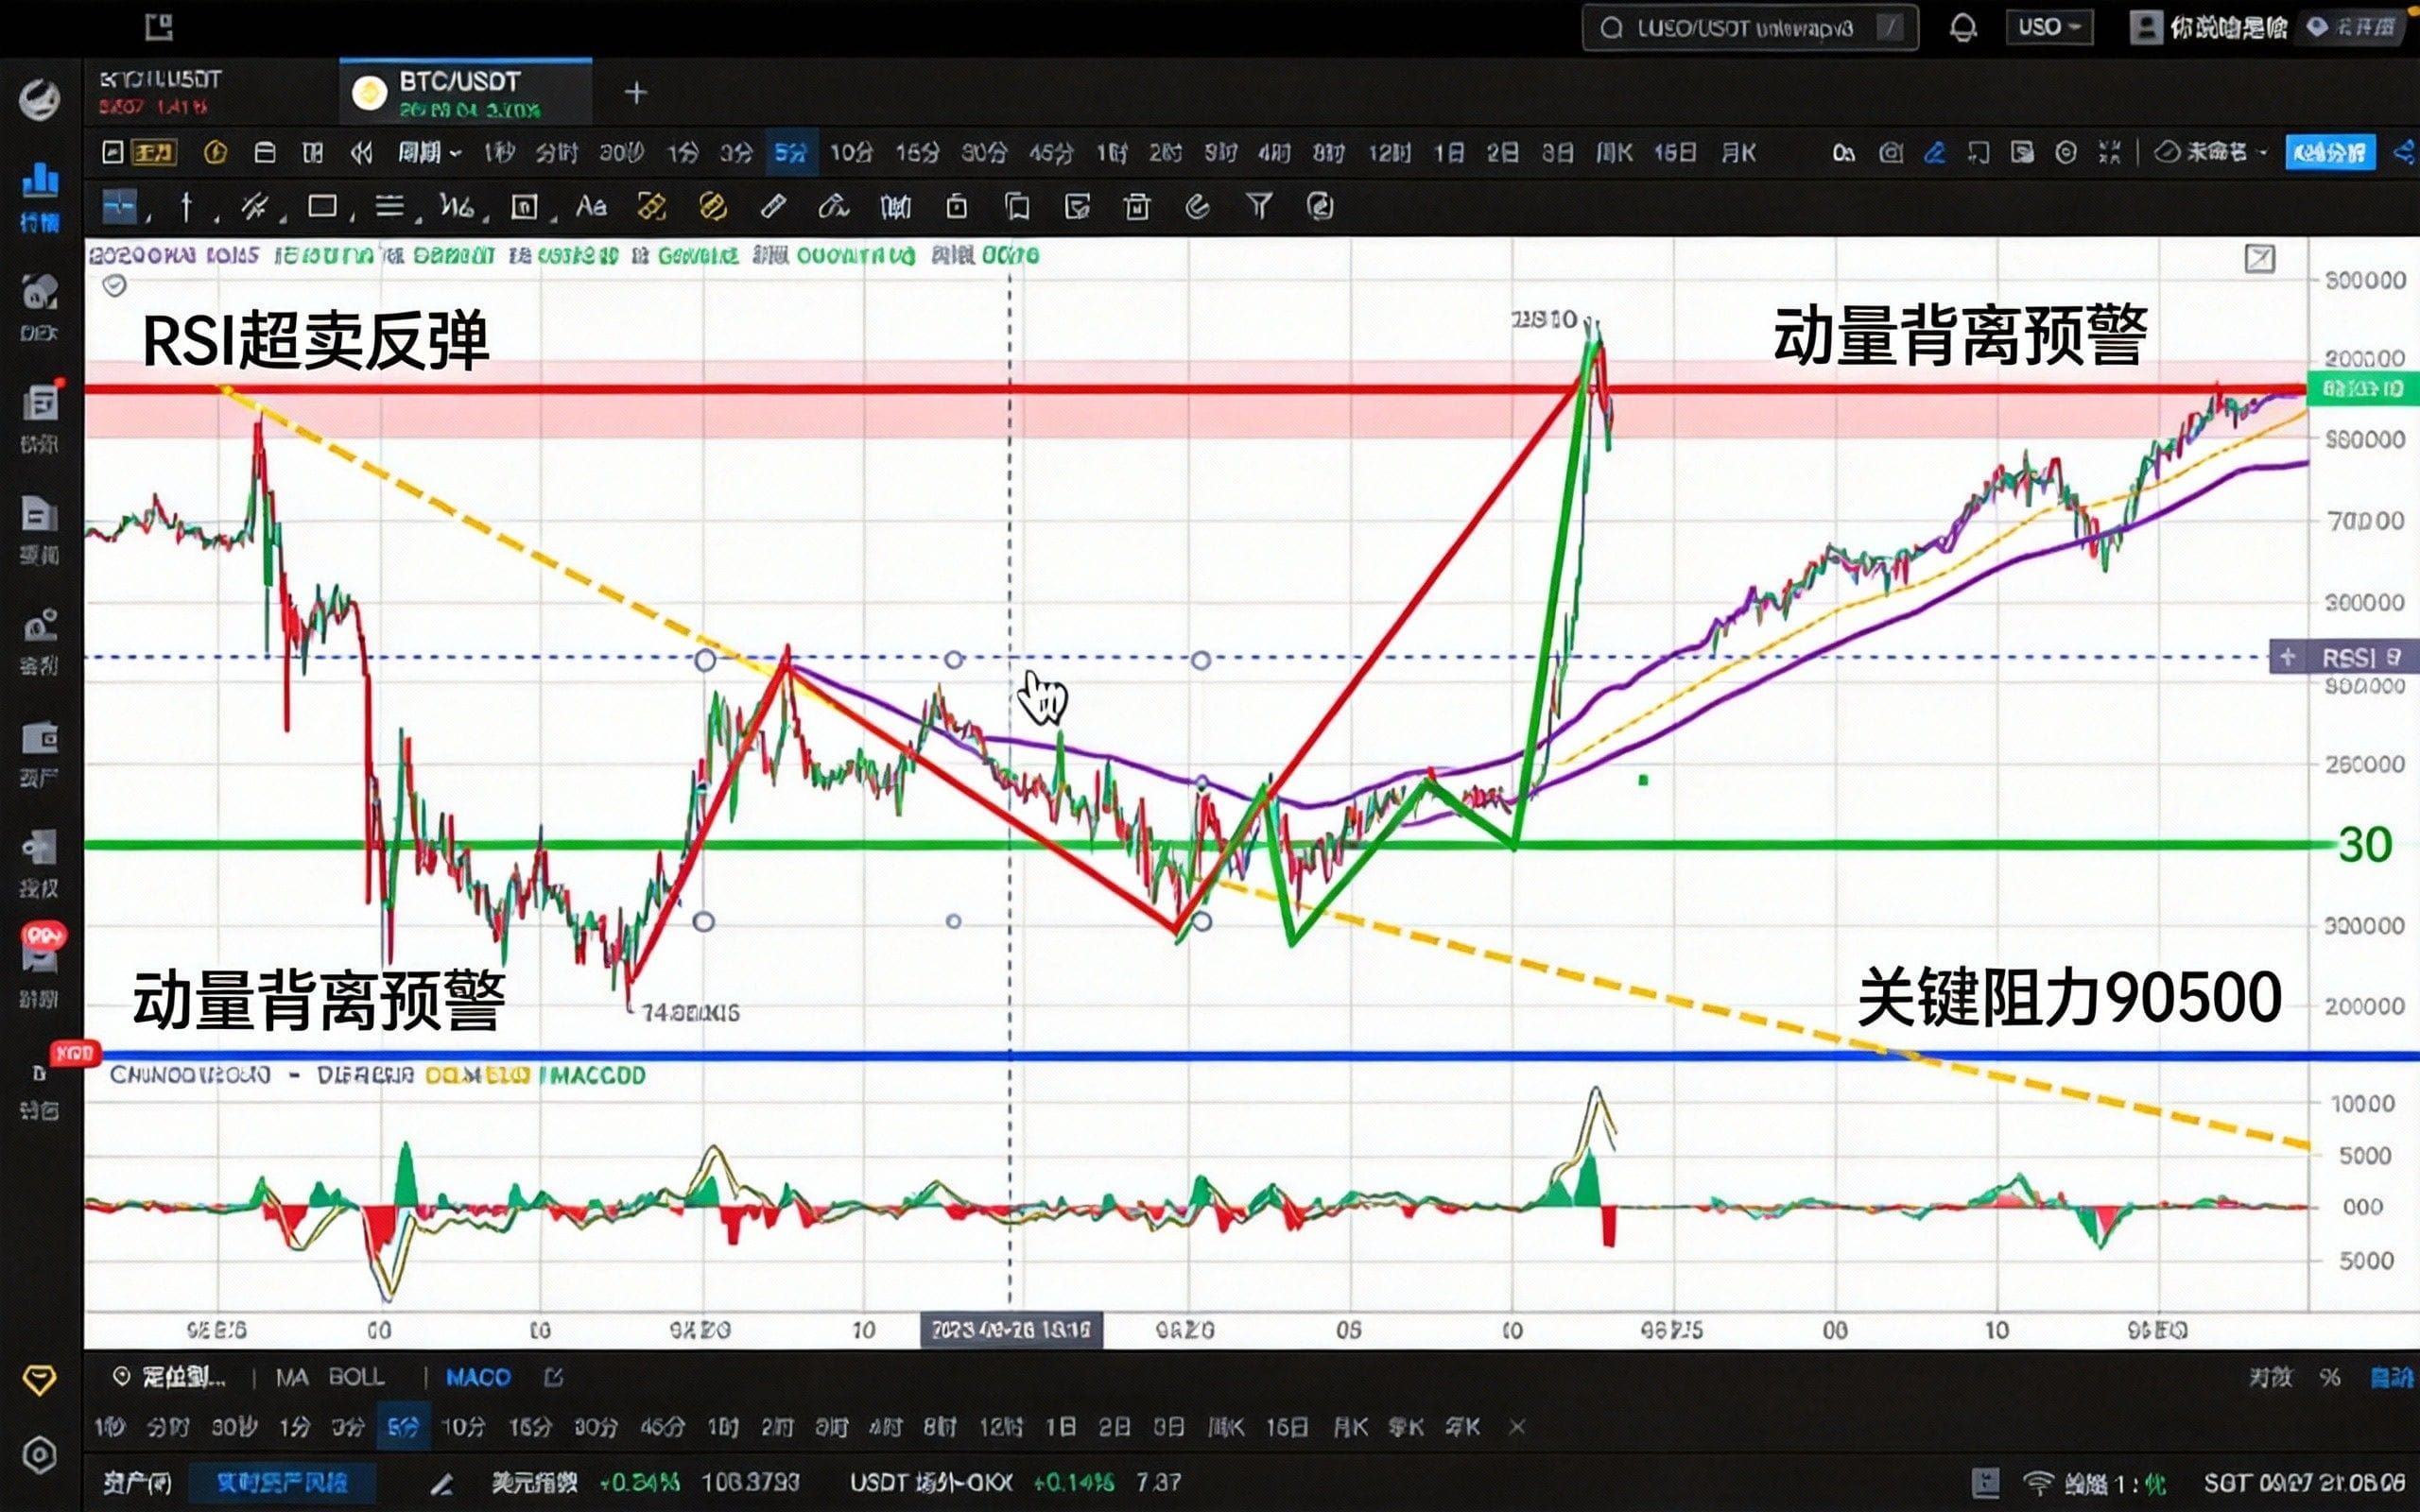Click the trash can delete drawings icon
2420x1512 pixels.
pyautogui.click(x=1136, y=207)
